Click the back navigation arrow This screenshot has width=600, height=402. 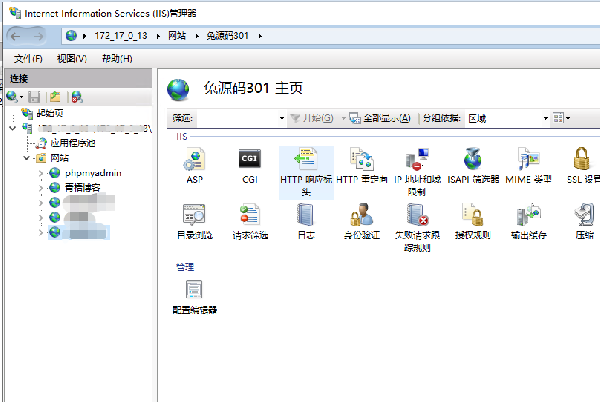click(x=16, y=36)
